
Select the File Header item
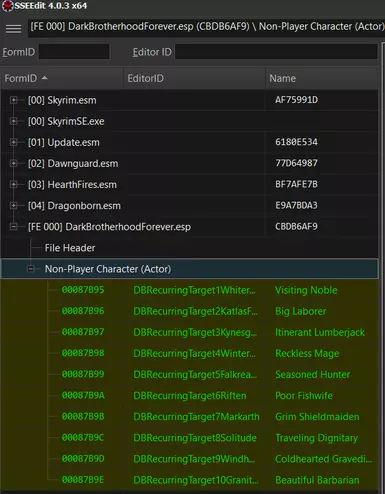pos(70,248)
